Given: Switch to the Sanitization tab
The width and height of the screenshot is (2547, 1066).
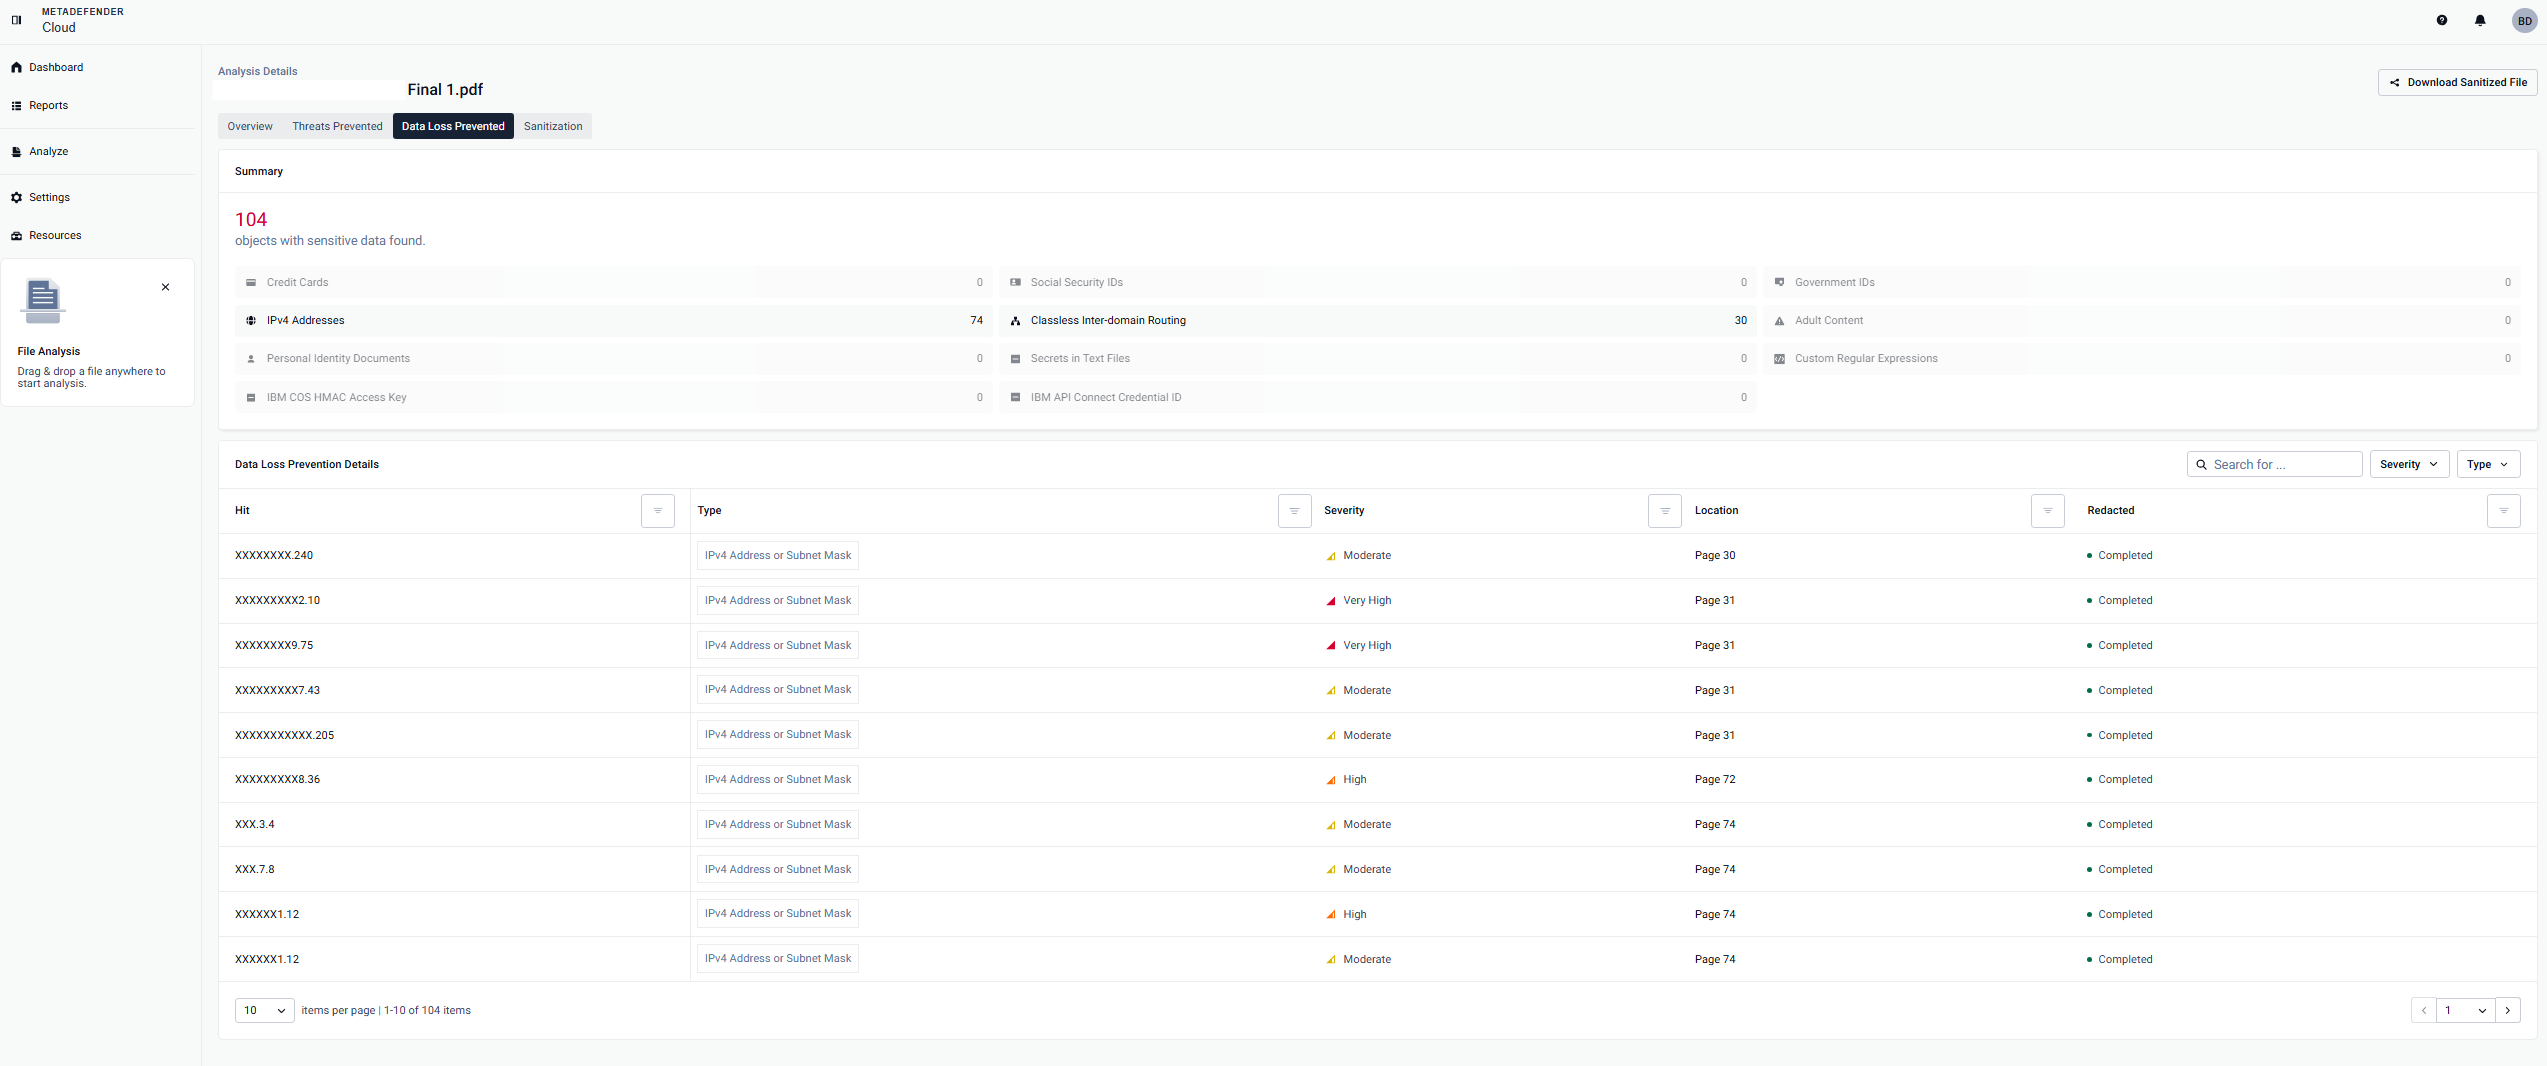Looking at the screenshot, I should pyautogui.click(x=552, y=126).
